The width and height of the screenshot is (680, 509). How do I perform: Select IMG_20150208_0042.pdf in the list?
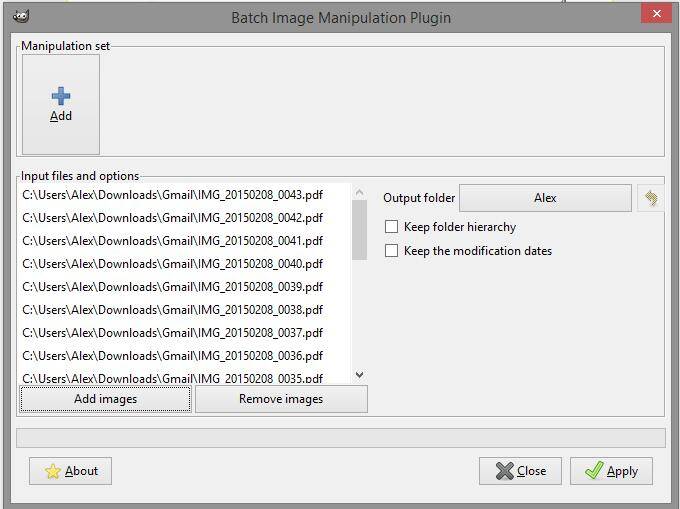pos(184,218)
